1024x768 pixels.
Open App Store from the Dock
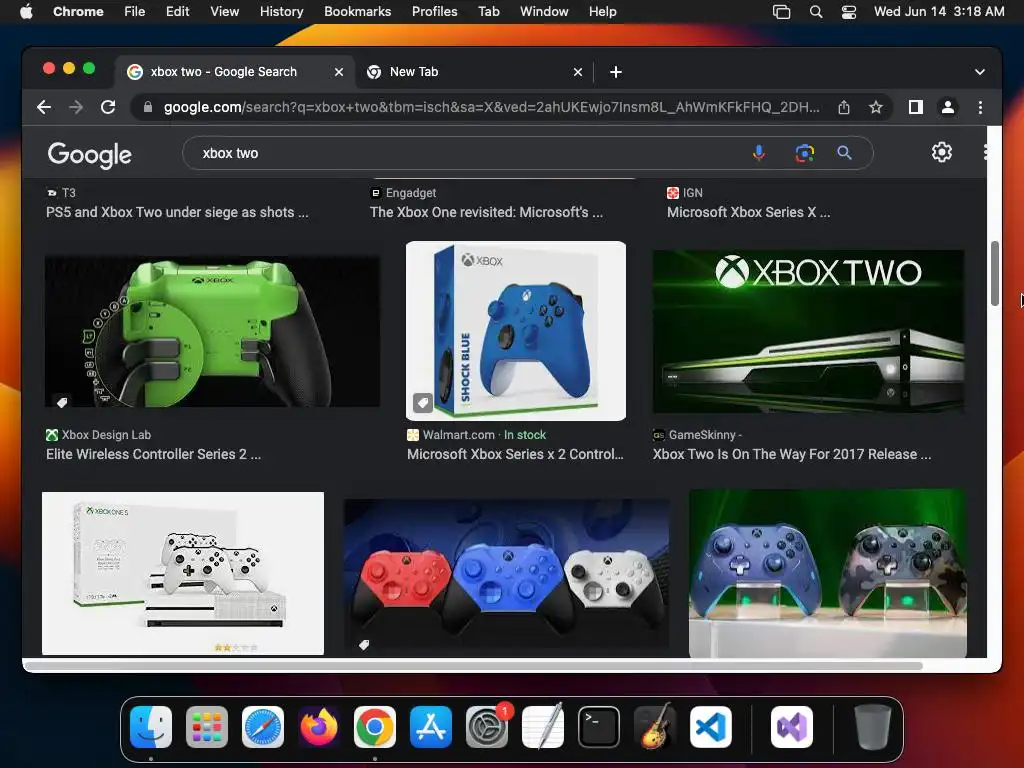431,727
